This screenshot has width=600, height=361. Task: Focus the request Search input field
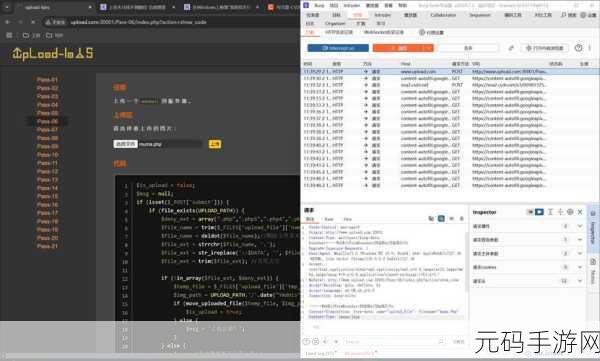394,341
